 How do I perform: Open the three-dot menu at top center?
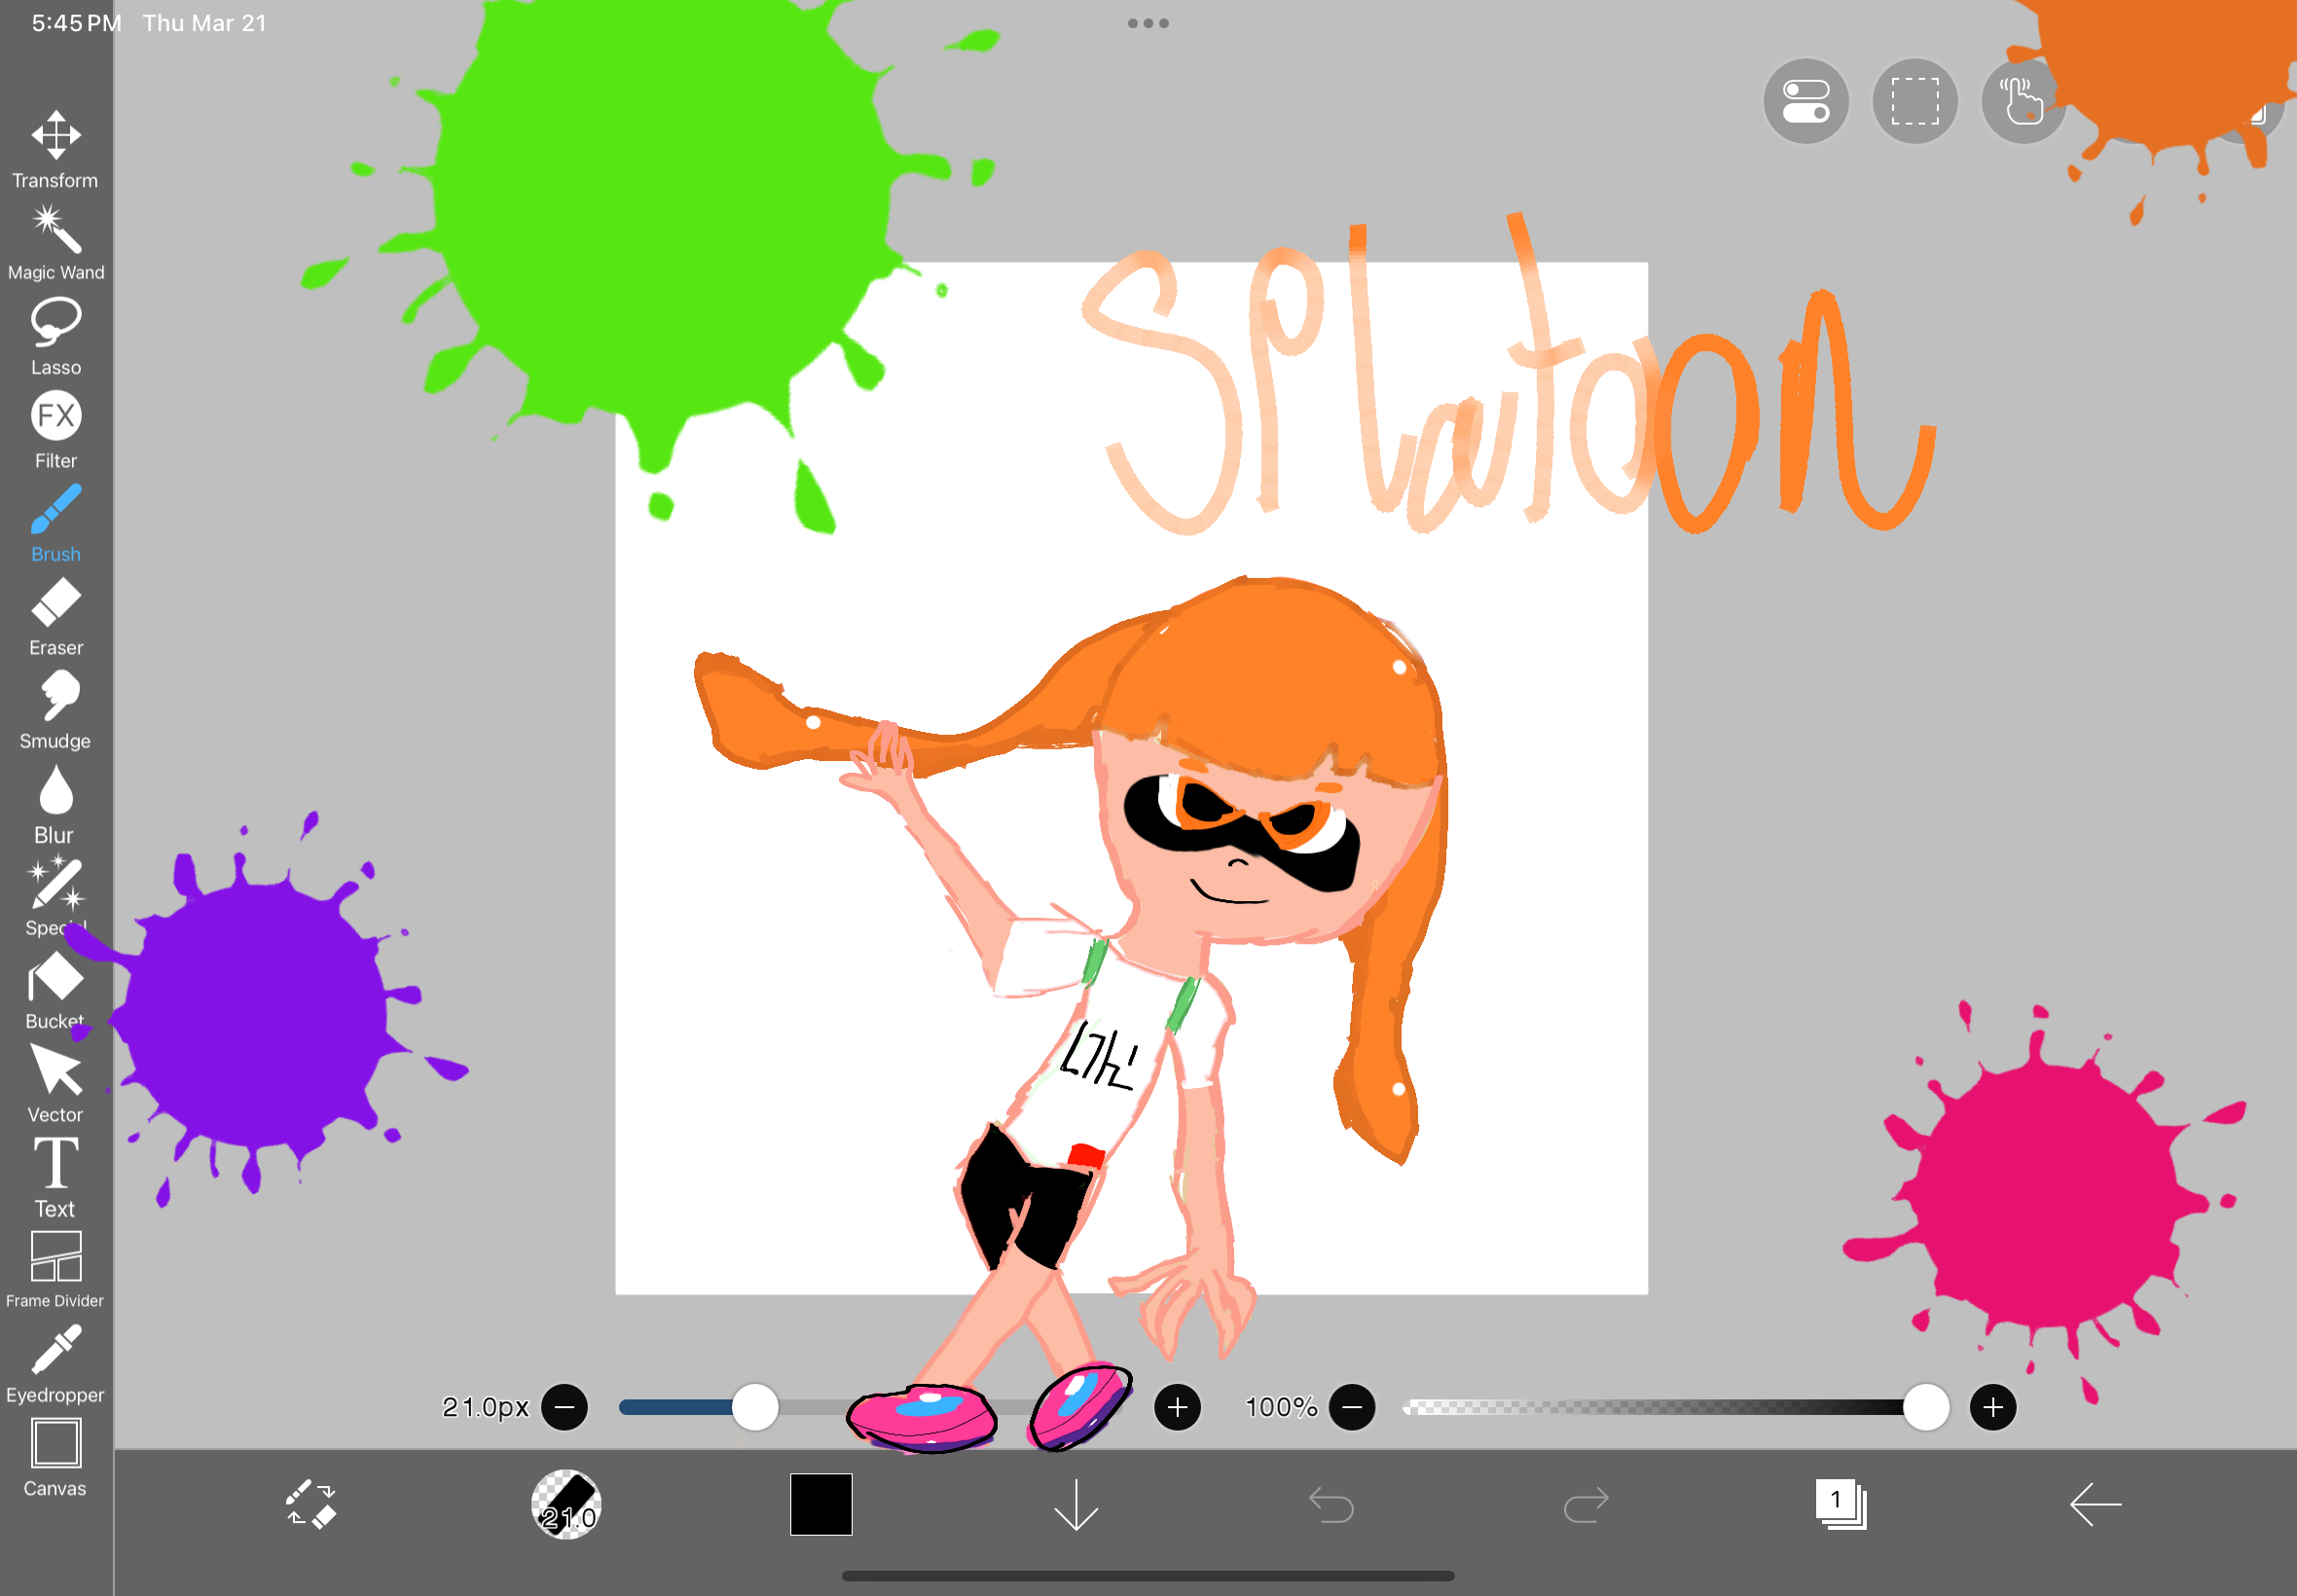1148,22
